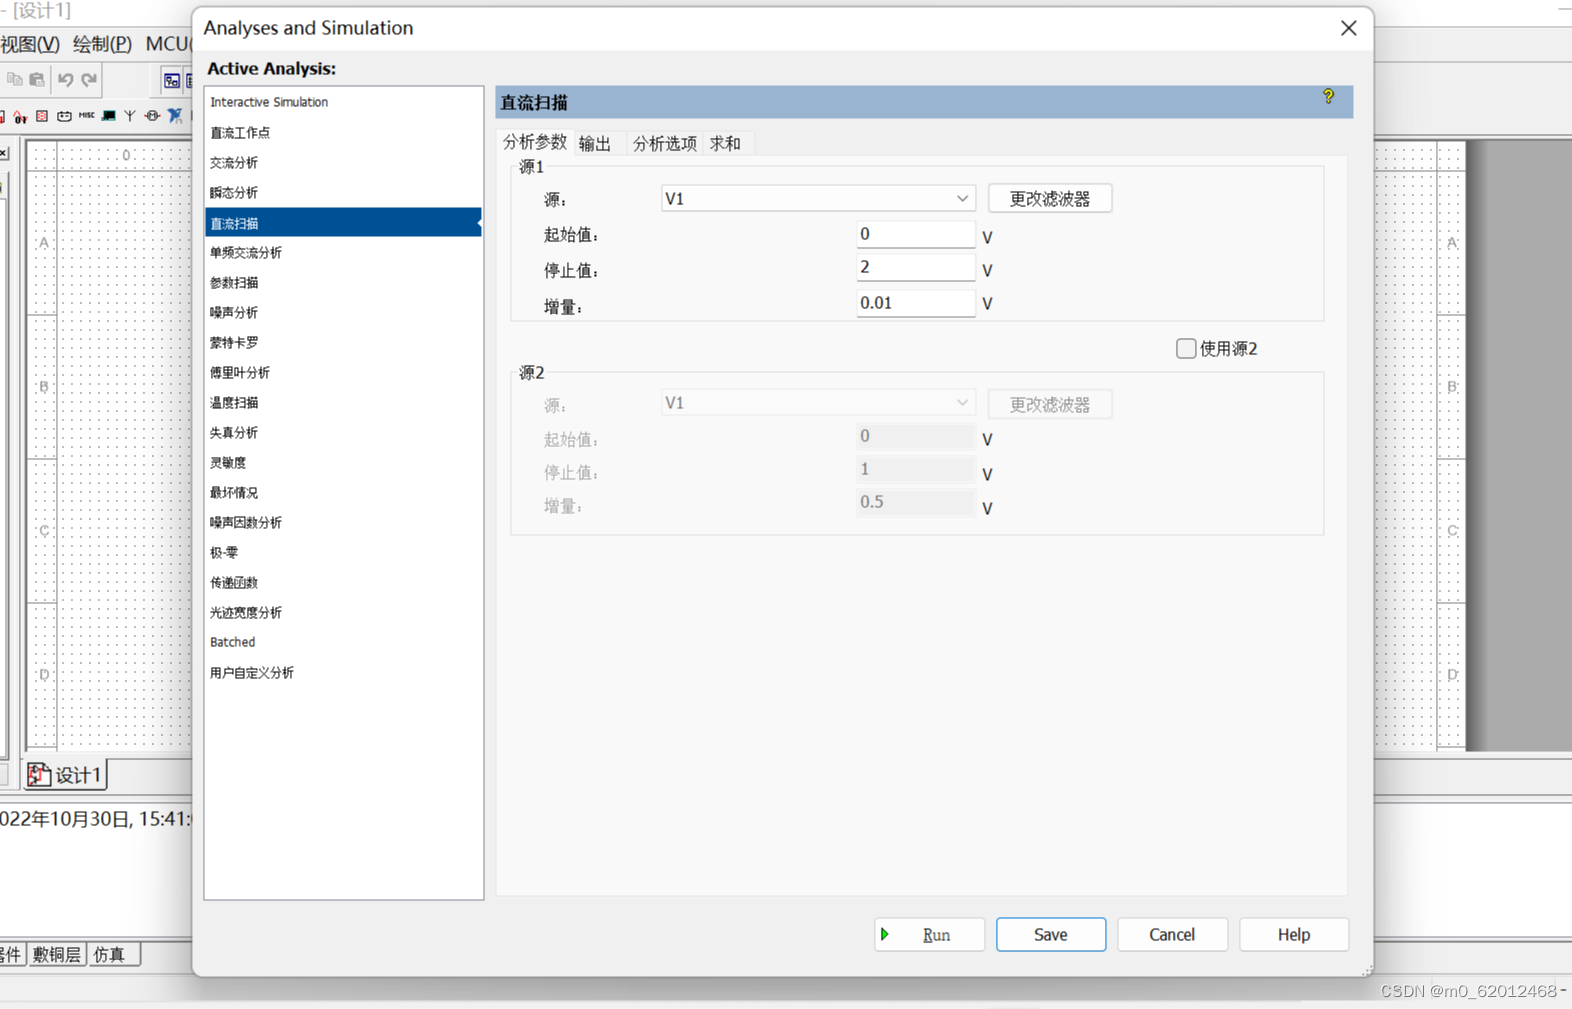
Task: Click the 停止值 field in 源1
Action: [915, 267]
